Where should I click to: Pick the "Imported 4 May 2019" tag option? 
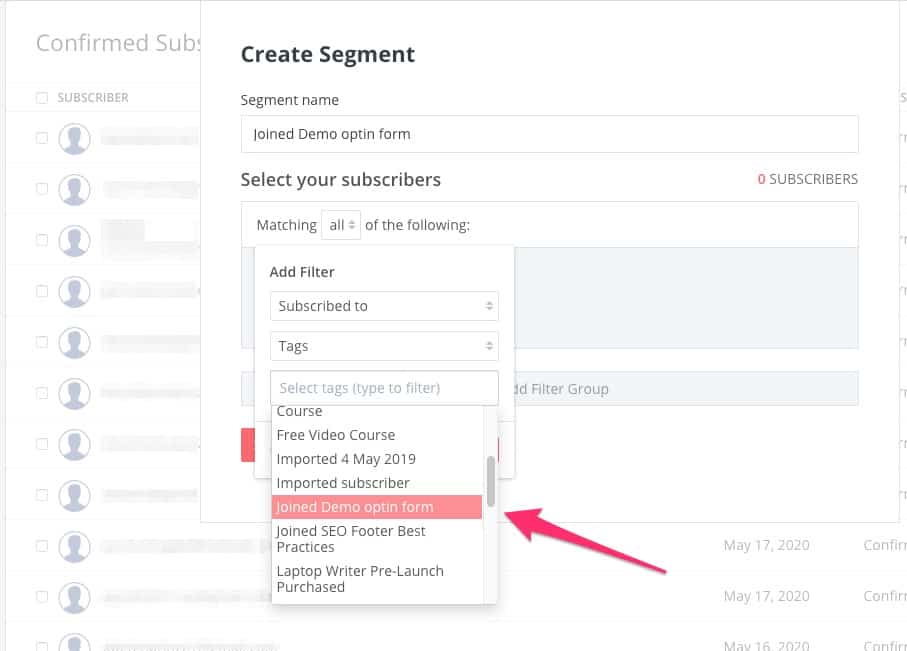[346, 459]
